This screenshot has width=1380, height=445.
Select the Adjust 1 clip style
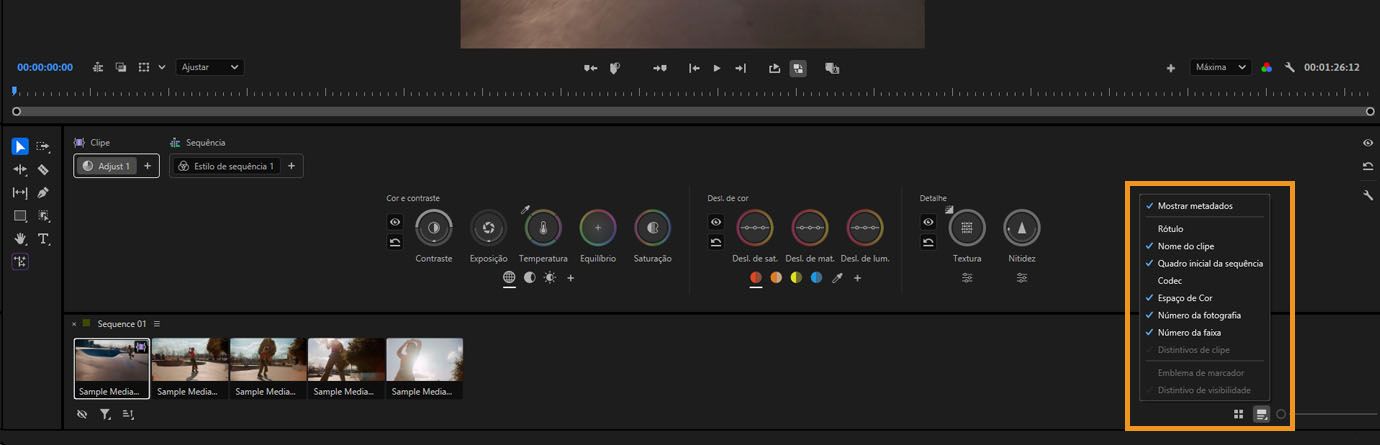[x=106, y=166]
